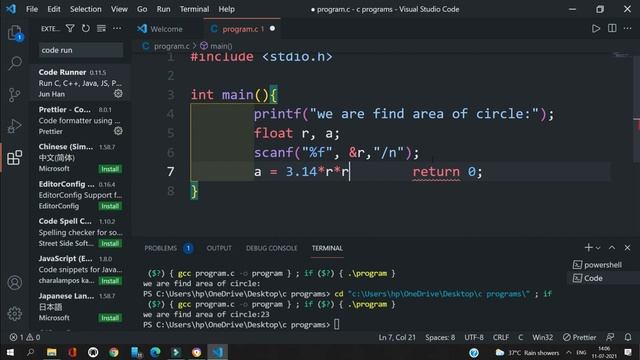Switch to the Welcome tab
Image resolution: width=640 pixels, height=360 pixels.
166,29
